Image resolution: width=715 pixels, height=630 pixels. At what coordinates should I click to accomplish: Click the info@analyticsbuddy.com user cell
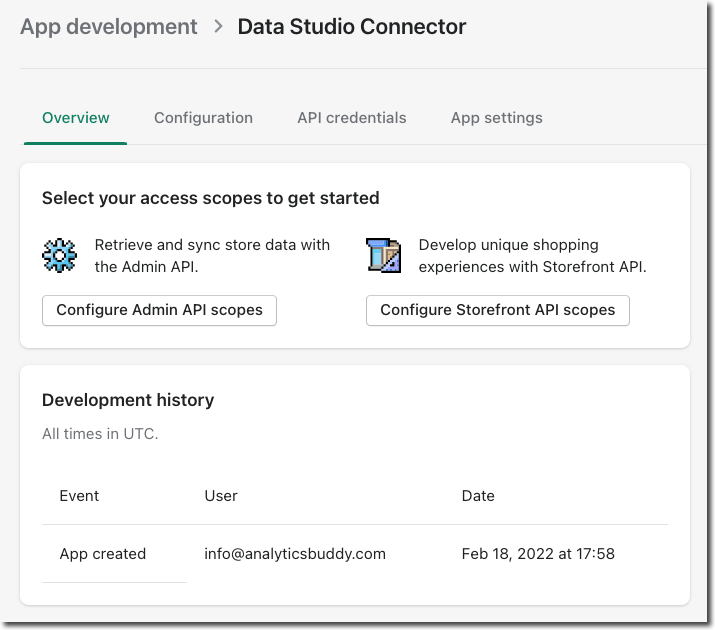295,554
